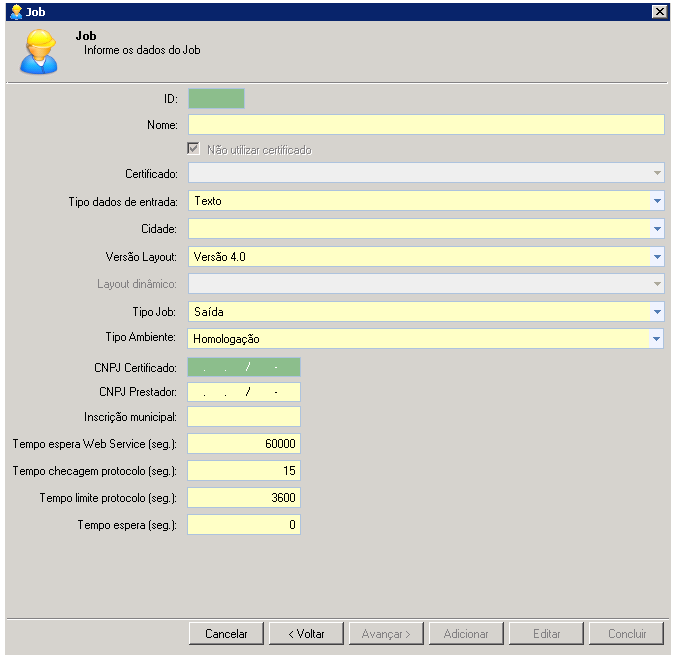Screen dimensions: 674x659
Task: Close the Job dialog window
Action: (x=659, y=11)
